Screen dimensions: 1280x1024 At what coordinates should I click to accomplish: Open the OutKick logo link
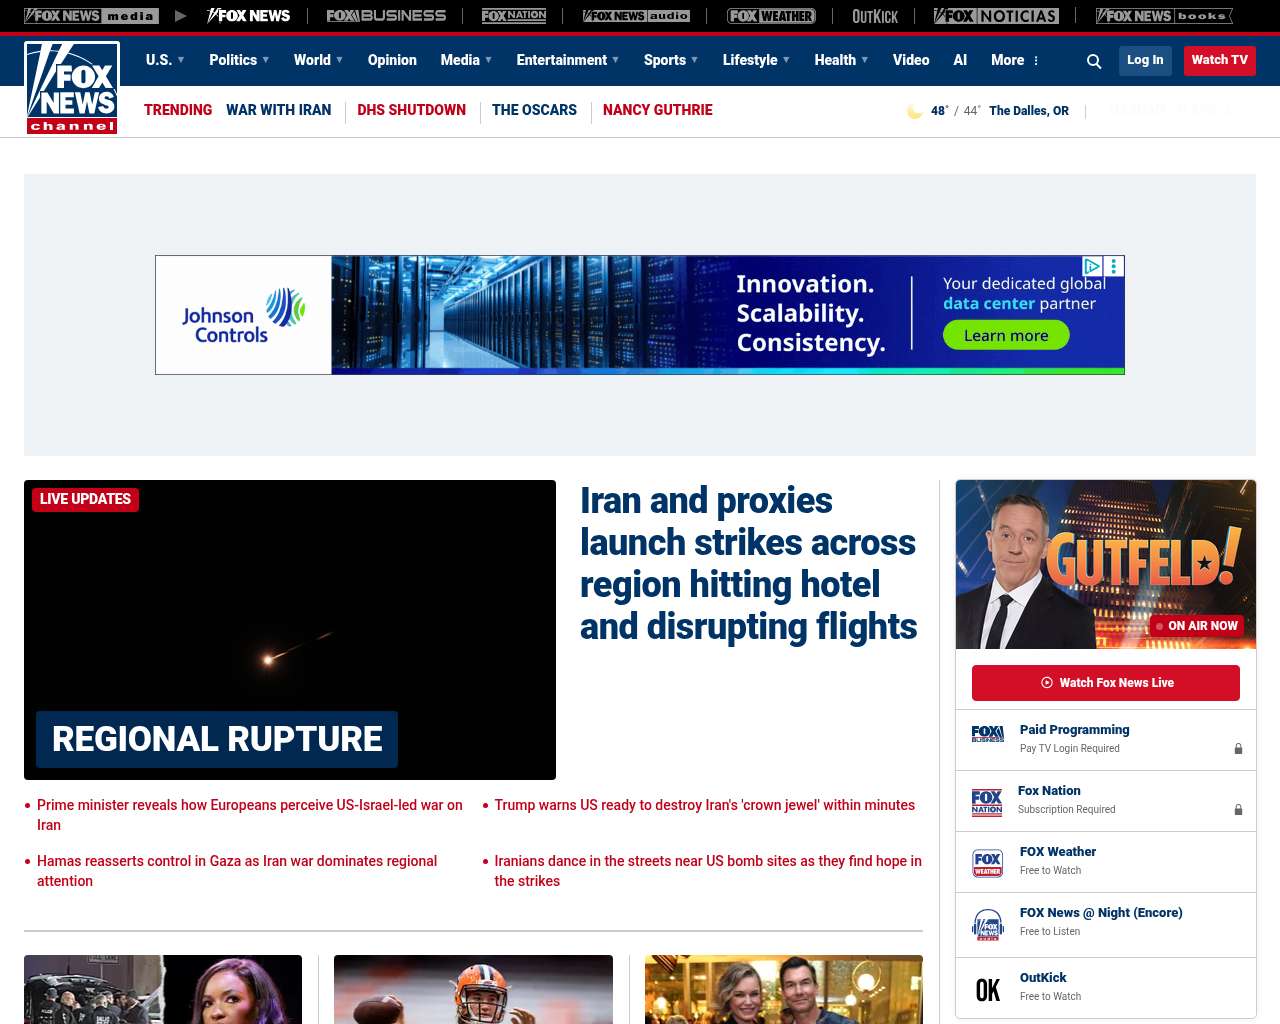coord(875,16)
